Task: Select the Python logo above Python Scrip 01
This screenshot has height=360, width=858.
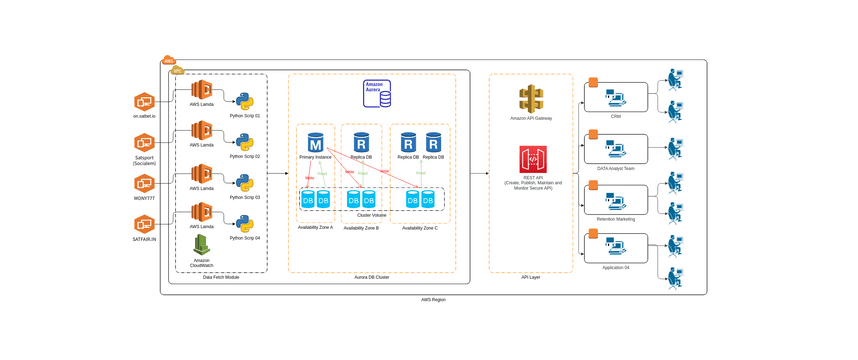Action: (x=245, y=102)
